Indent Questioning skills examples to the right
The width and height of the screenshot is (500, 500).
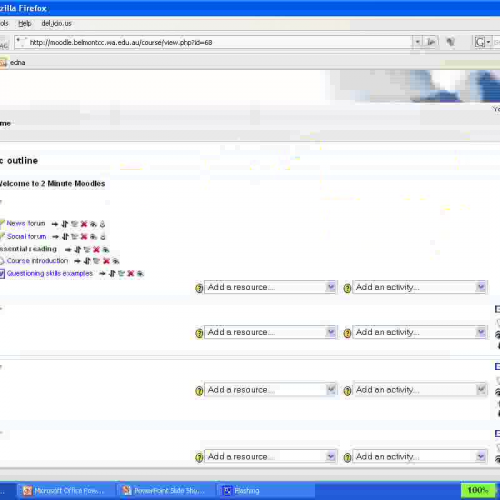102,274
